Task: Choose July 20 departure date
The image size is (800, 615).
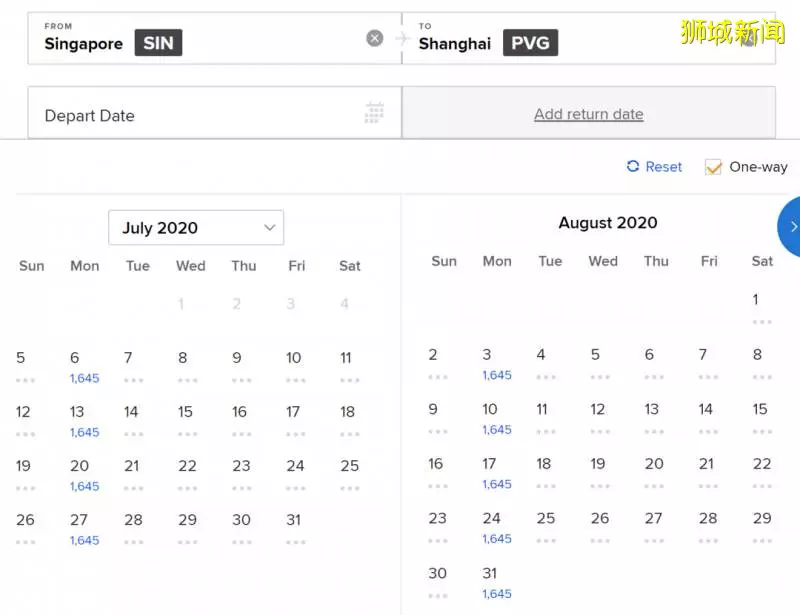Action: [84, 475]
